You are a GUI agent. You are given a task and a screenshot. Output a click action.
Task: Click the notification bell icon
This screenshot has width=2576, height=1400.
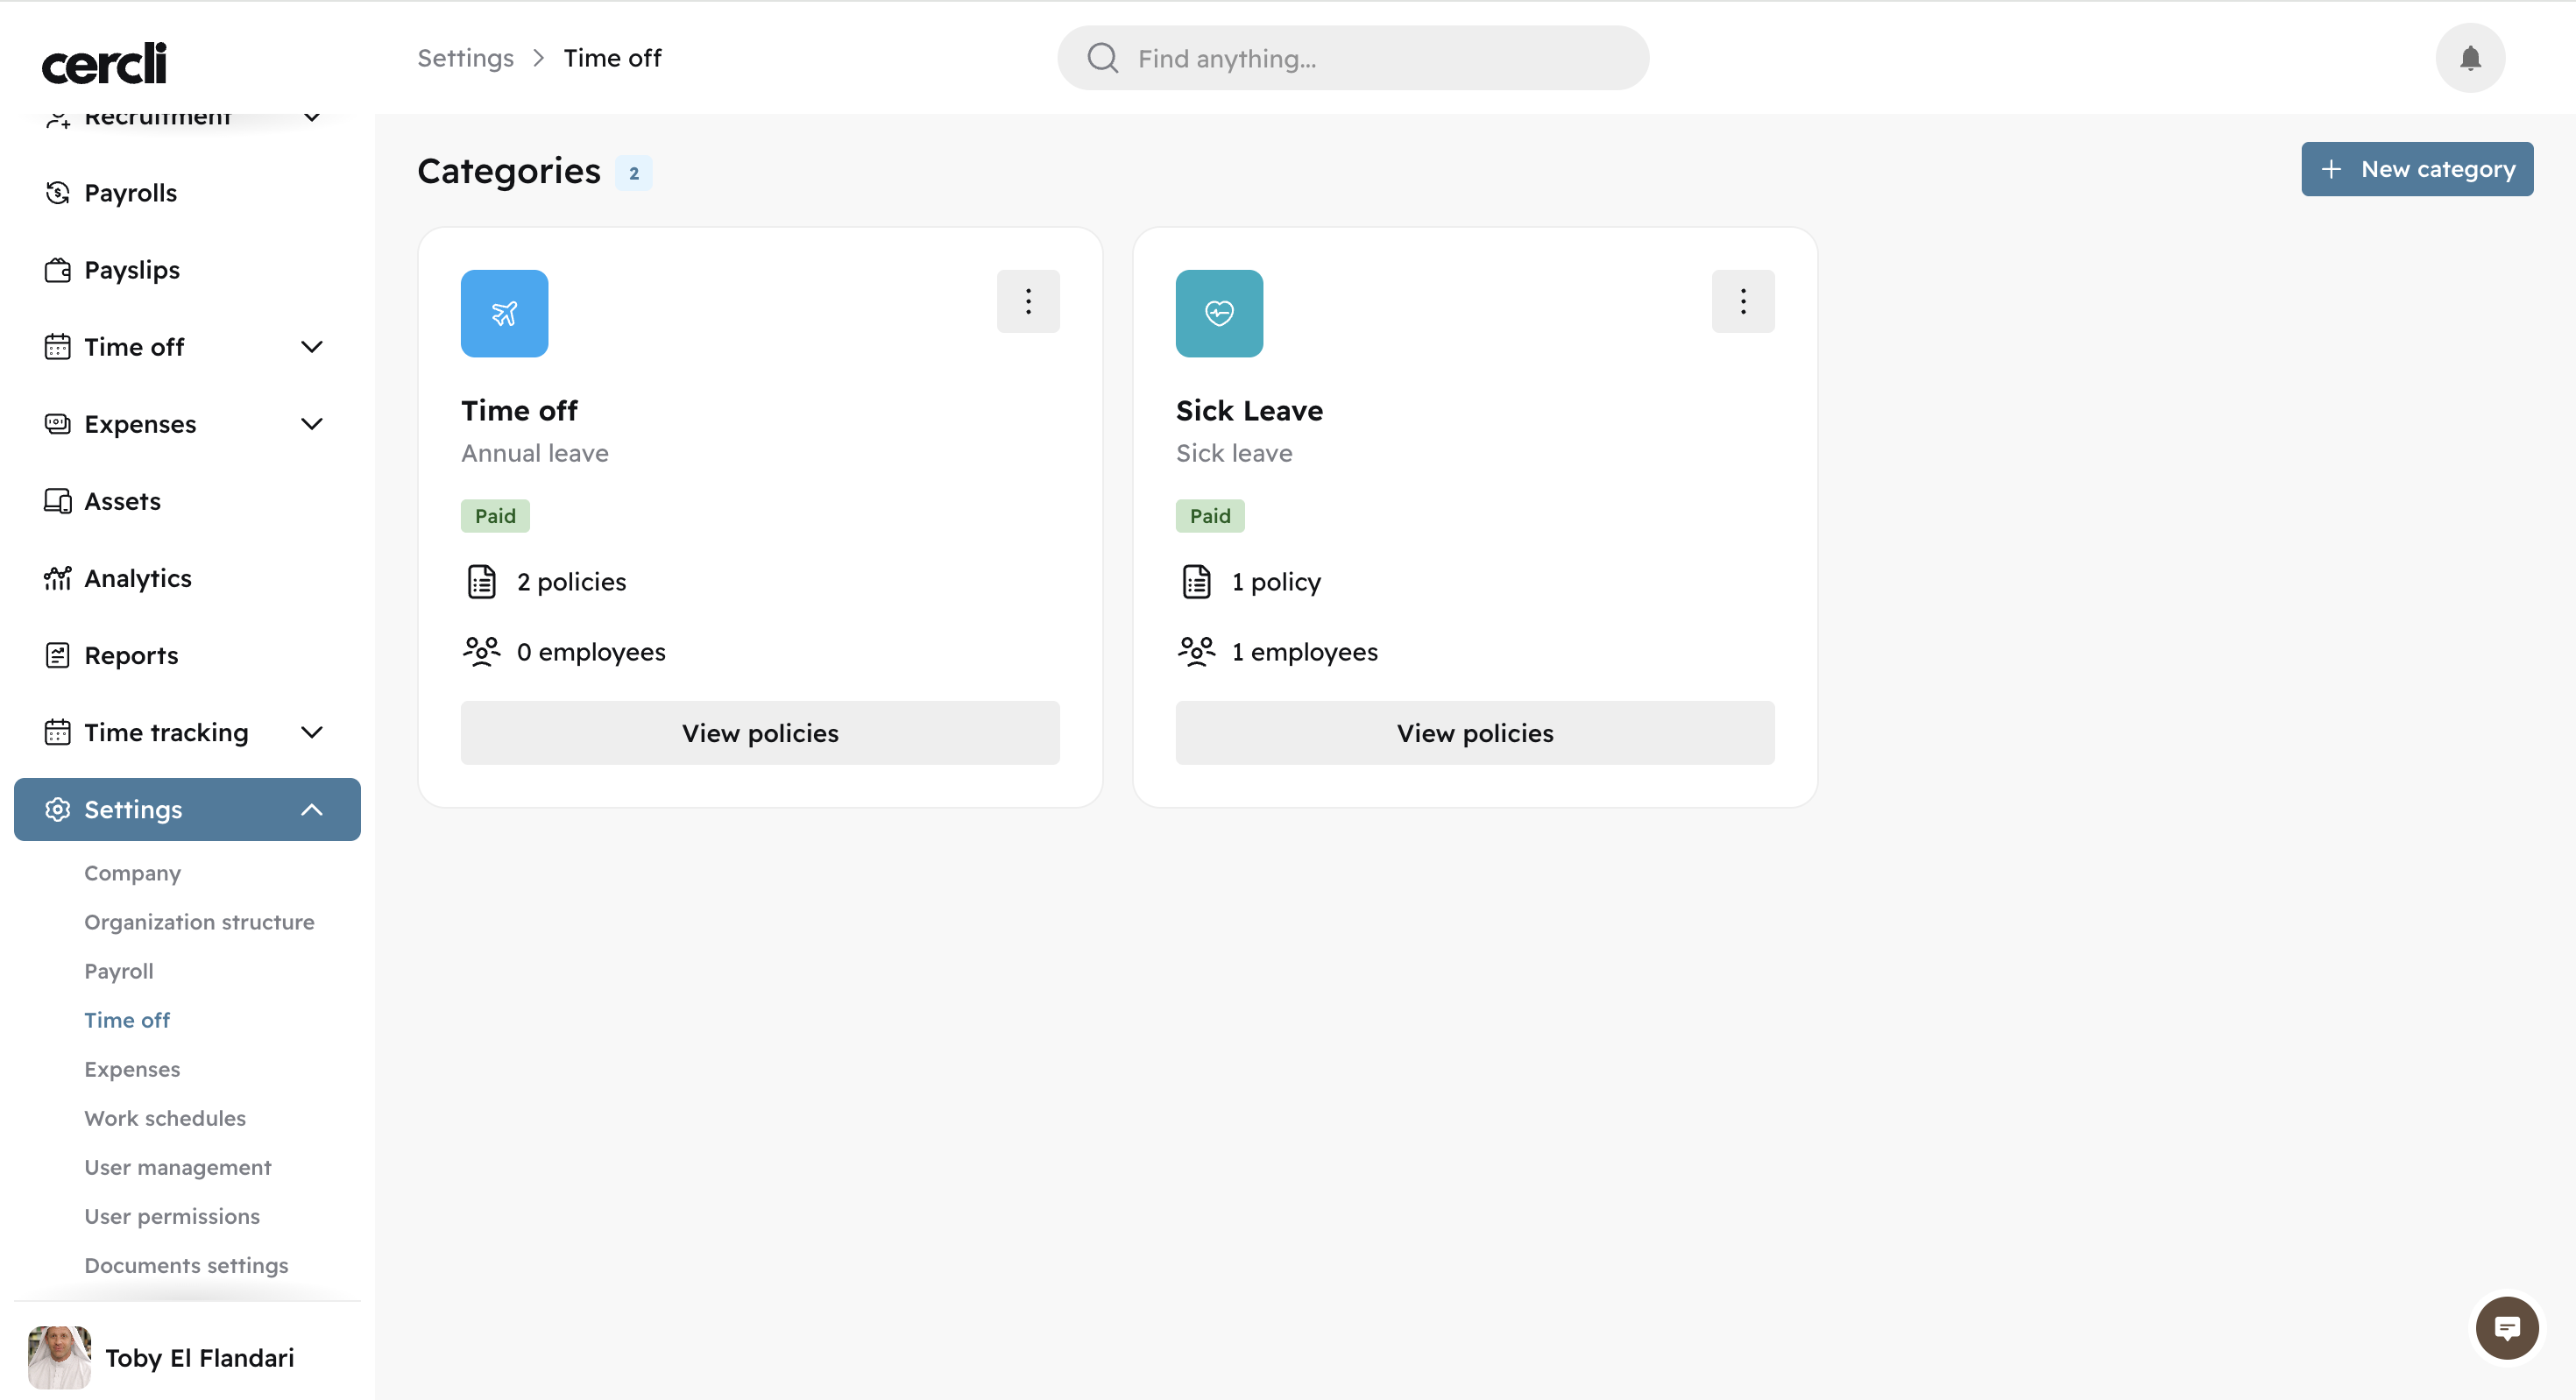point(2469,58)
